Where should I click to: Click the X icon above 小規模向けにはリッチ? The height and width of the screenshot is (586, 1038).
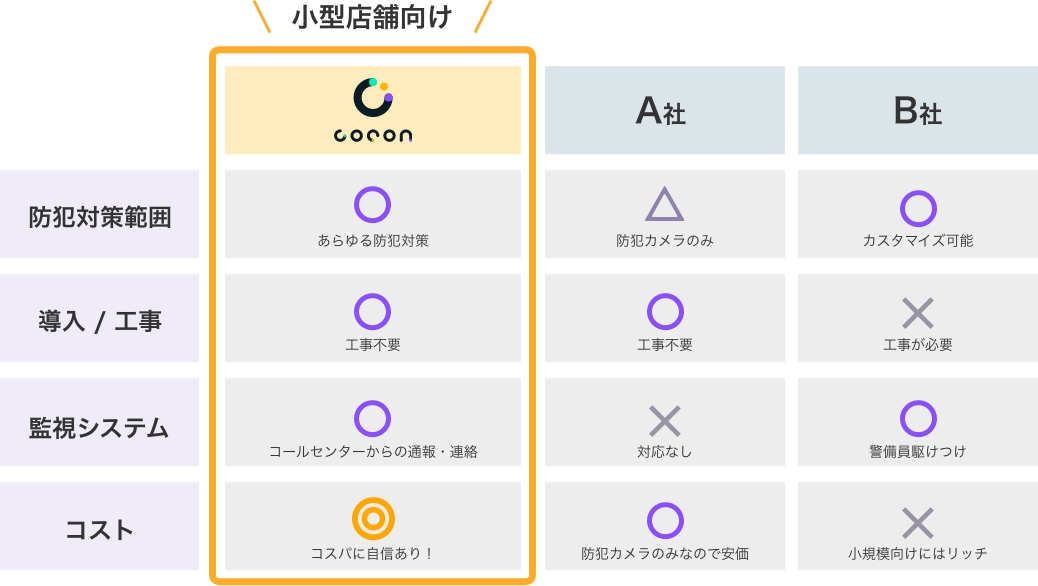(x=918, y=523)
